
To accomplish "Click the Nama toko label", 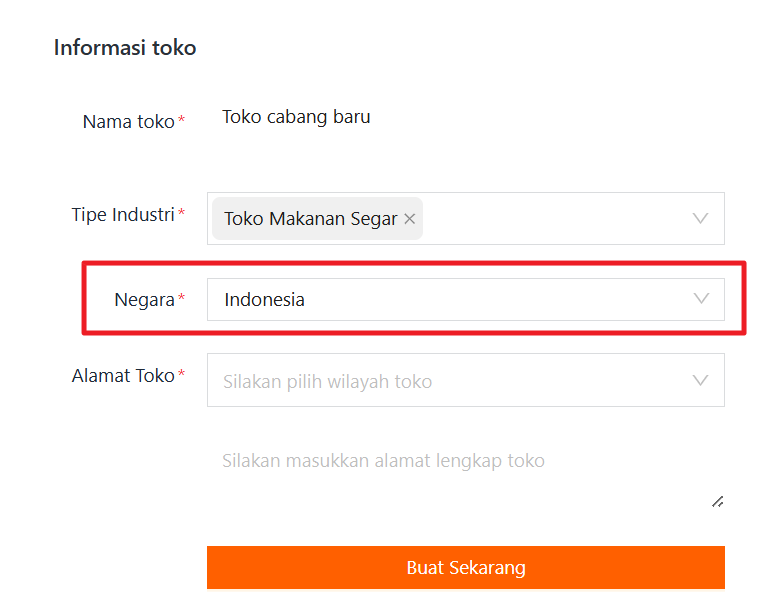I will (x=128, y=122).
